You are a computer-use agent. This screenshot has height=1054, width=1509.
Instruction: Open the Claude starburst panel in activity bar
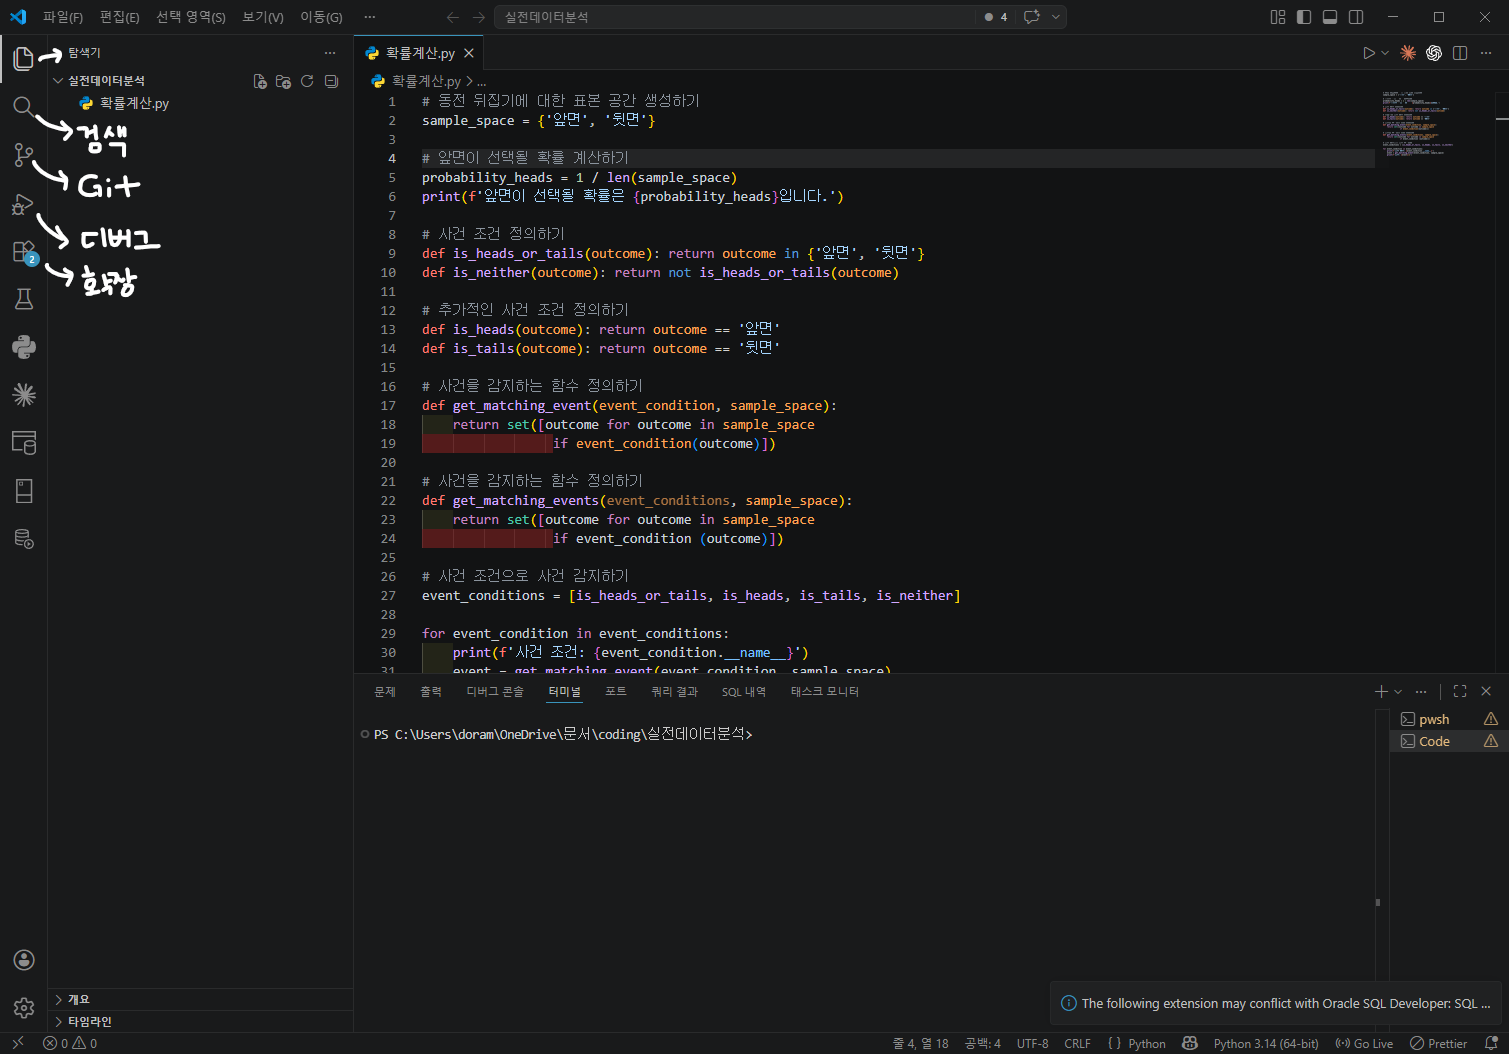[x=23, y=395]
